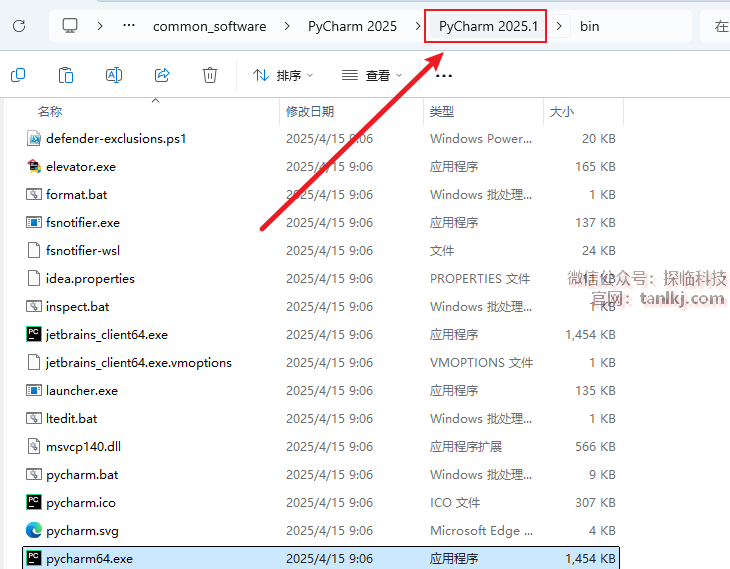Click the jetbrains_client64.exe PyCharm icon
The width and height of the screenshot is (730, 569).
click(x=34, y=334)
